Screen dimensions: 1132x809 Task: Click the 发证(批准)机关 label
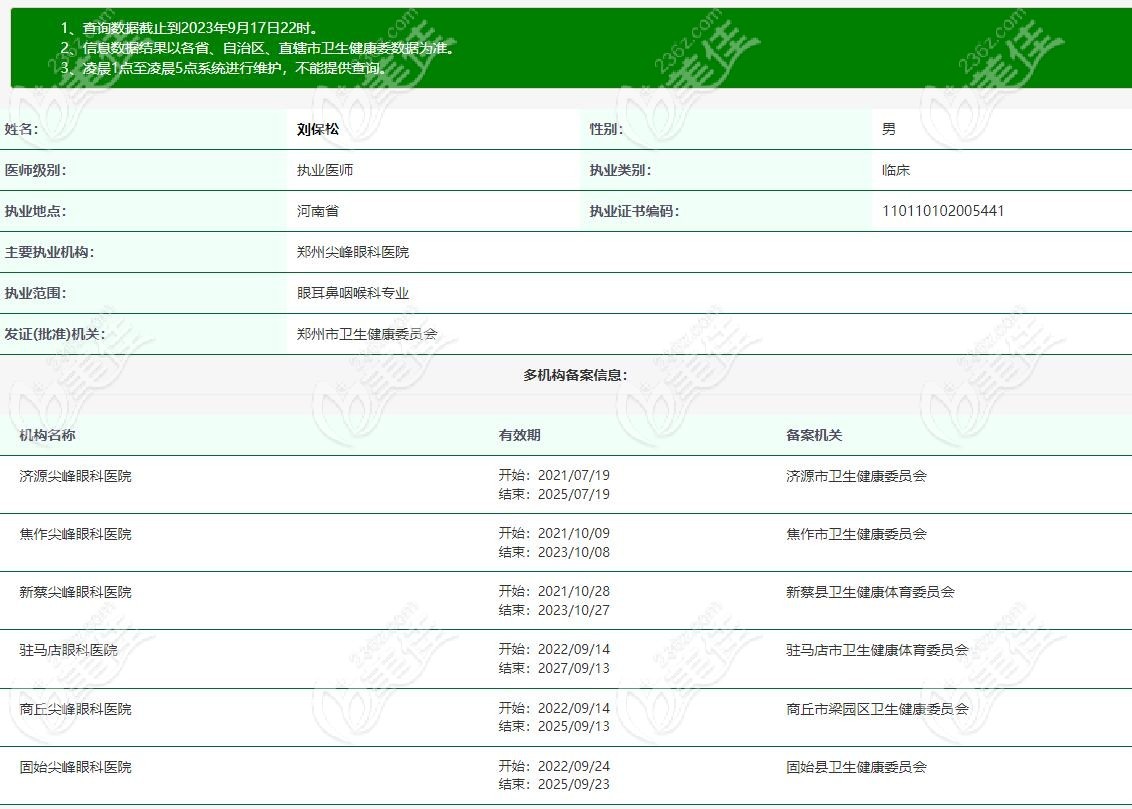click(x=55, y=334)
